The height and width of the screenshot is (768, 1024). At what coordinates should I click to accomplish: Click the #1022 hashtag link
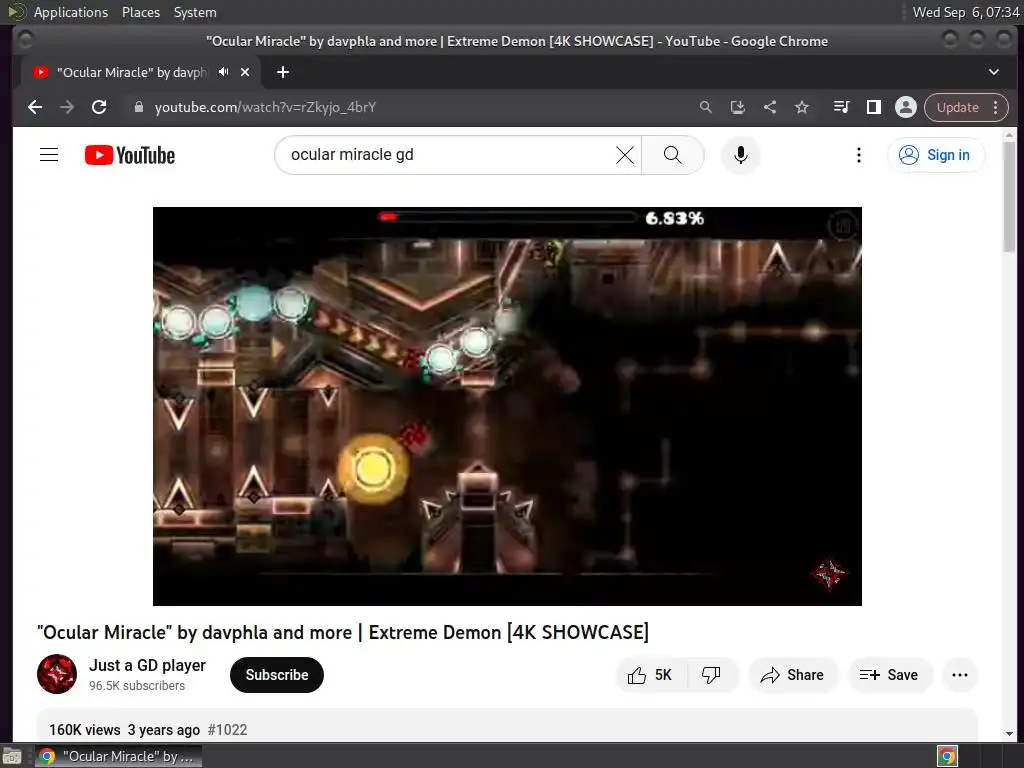[x=227, y=729]
